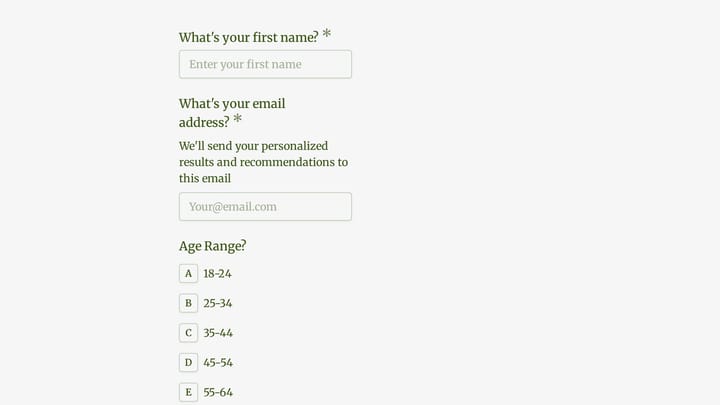Click the "Age Range?" question heading
Image resolution: width=720 pixels, height=405 pixels.
coord(213,246)
